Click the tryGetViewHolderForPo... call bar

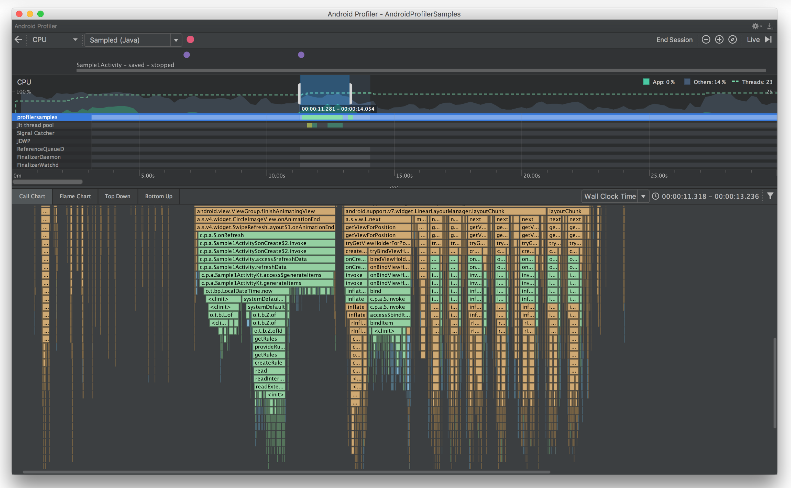coord(378,243)
